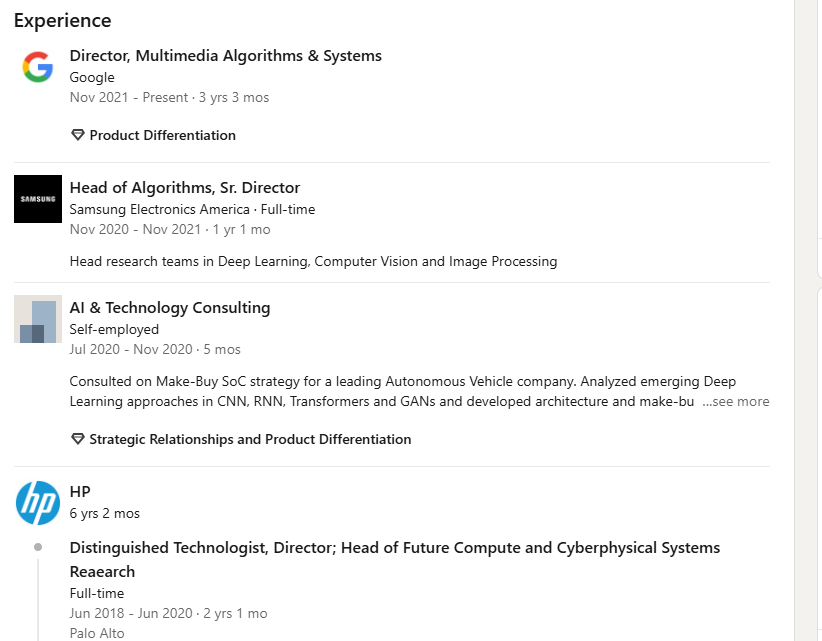822x641 pixels.
Task: Click the HP timeline bullet dot
Action: (38, 547)
